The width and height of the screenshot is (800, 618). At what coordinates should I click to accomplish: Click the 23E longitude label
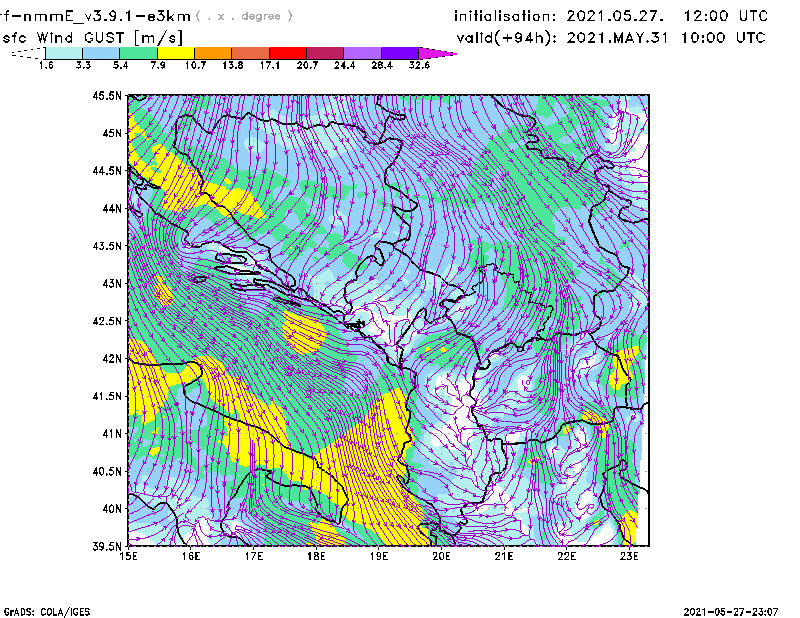click(629, 556)
